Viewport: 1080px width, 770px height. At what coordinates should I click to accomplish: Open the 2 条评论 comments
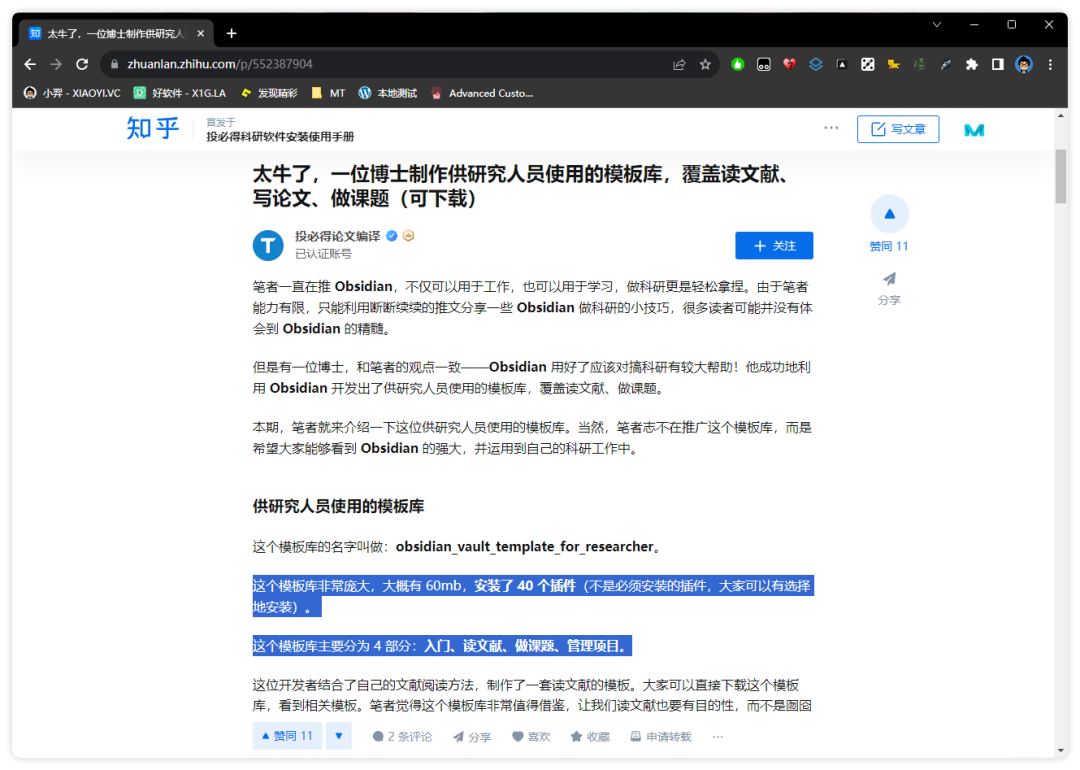click(x=402, y=736)
